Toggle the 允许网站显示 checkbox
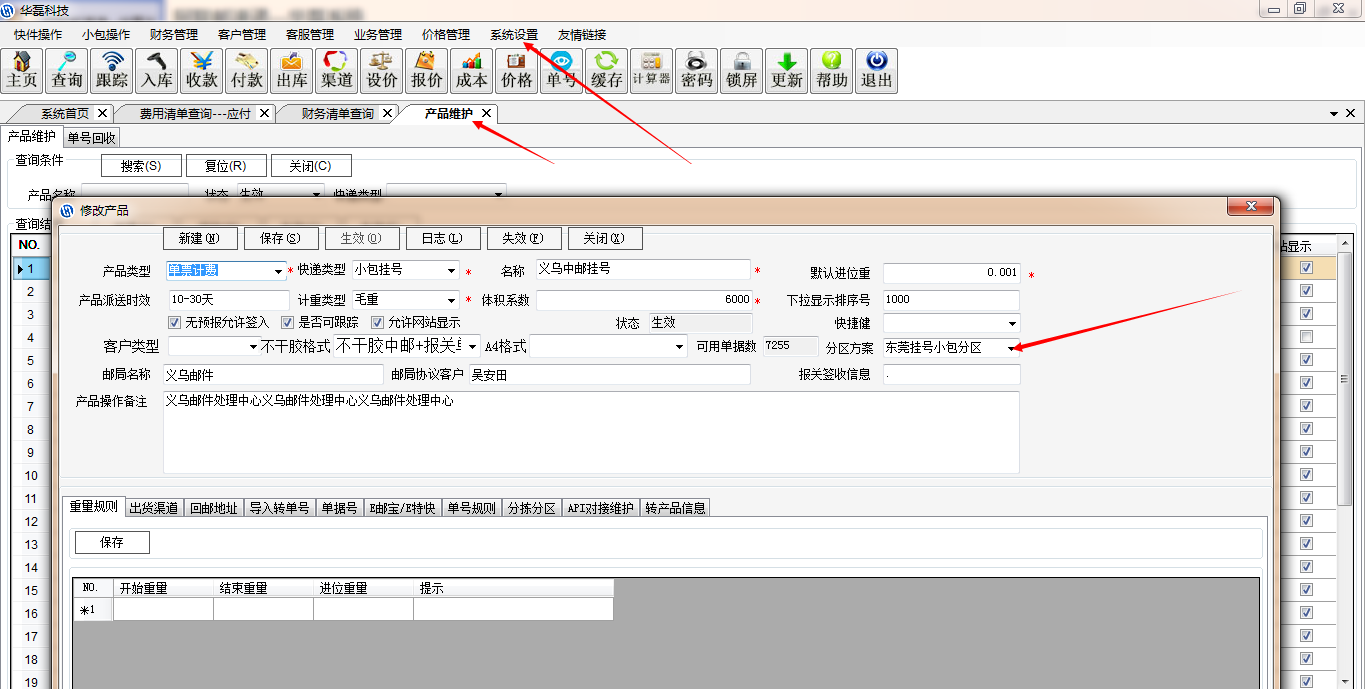The width and height of the screenshot is (1365, 689). click(378, 323)
